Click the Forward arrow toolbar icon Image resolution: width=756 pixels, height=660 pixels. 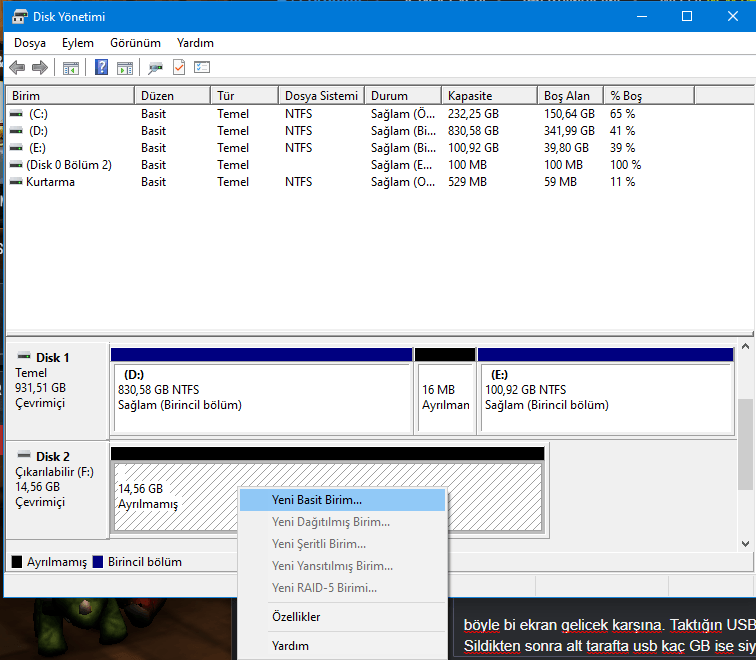(x=40, y=67)
